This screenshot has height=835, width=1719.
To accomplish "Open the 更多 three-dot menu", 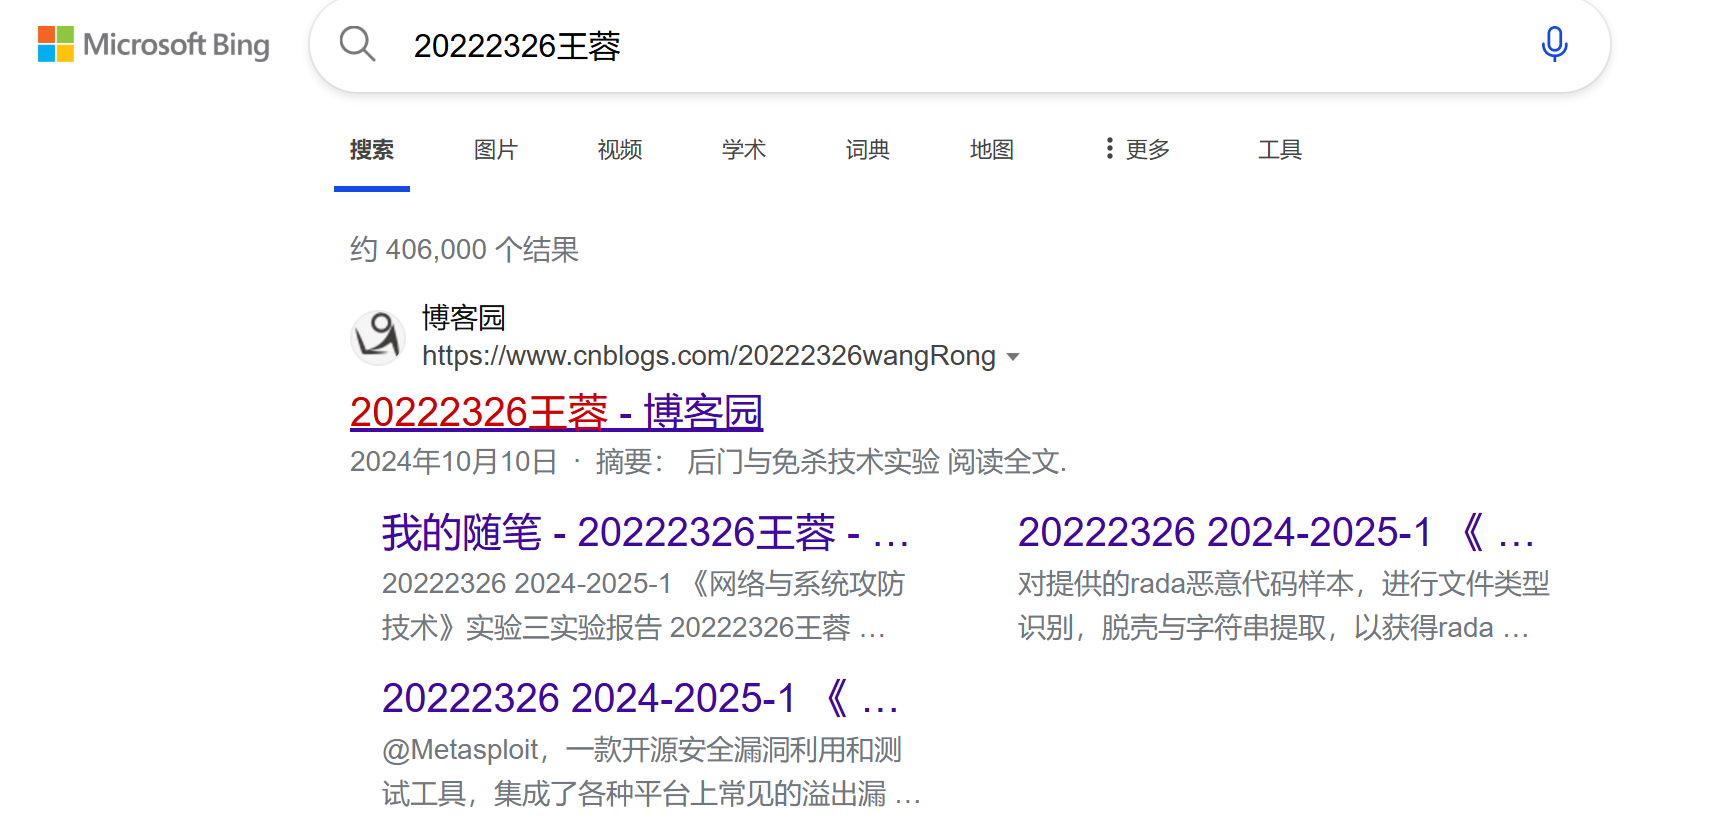I will [x=1137, y=149].
